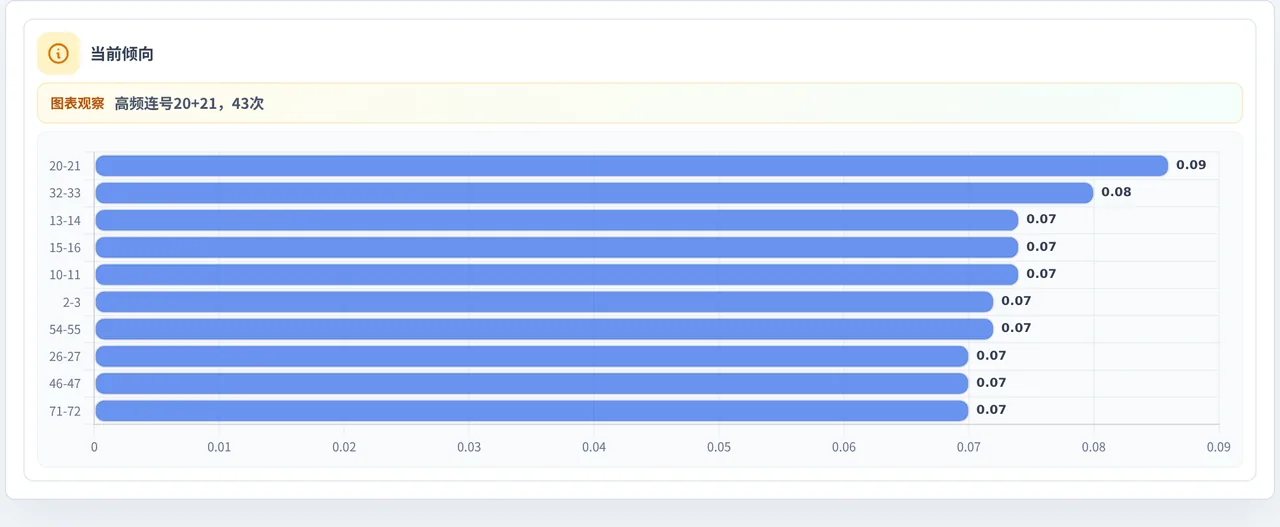Click the 15-16 horizontal bar
The width and height of the screenshot is (1280, 527).
point(556,247)
